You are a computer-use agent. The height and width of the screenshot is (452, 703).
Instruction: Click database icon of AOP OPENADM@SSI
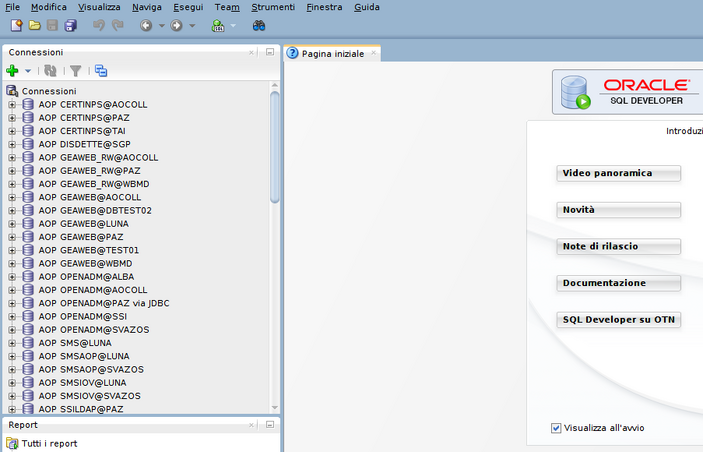pos(28,317)
